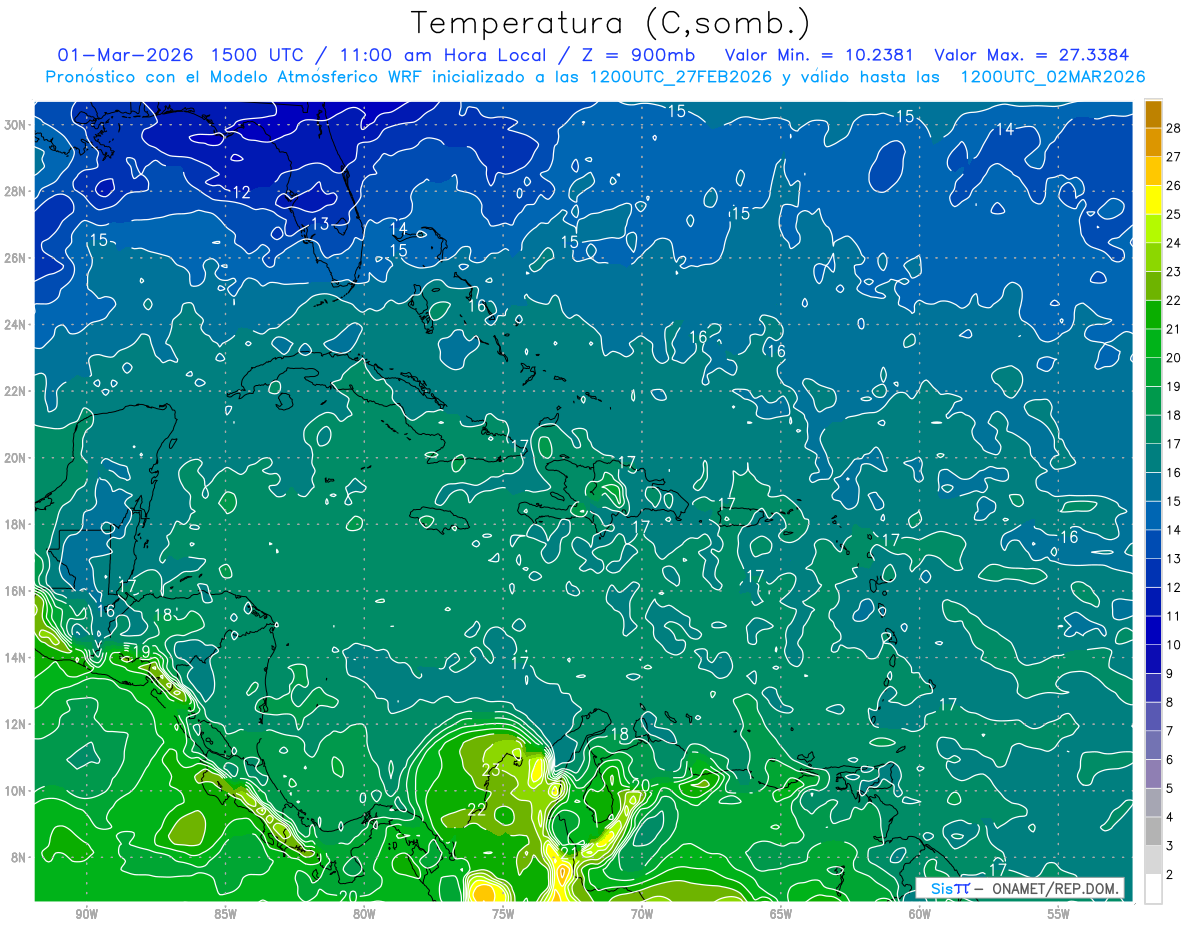
Task: Click the "19" contour label over Central America
Action: pos(141,652)
